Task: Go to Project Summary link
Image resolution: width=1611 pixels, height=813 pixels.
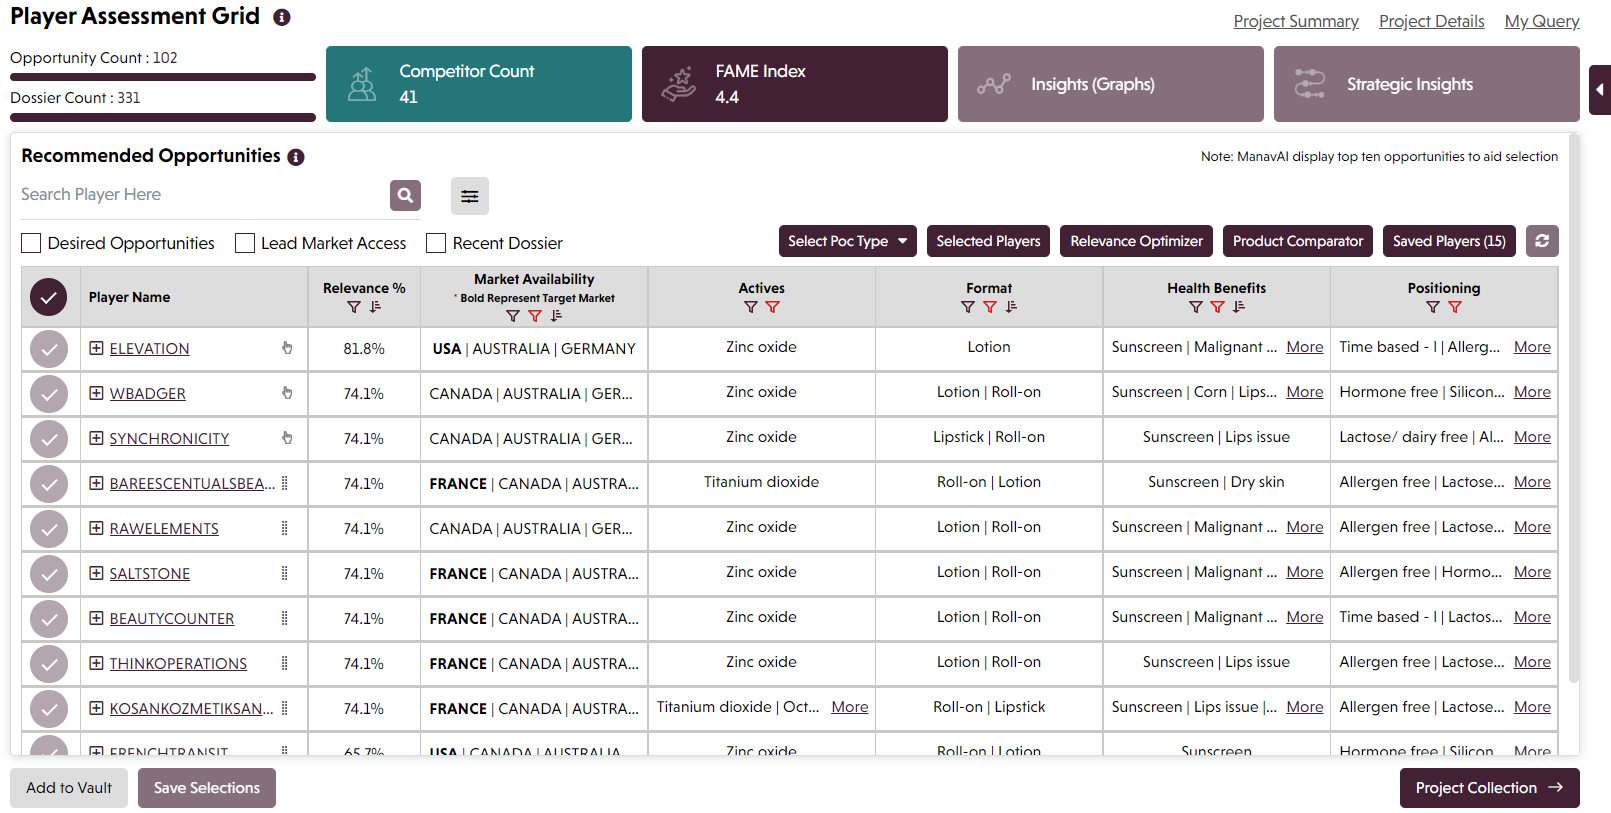Action: pyautogui.click(x=1296, y=21)
